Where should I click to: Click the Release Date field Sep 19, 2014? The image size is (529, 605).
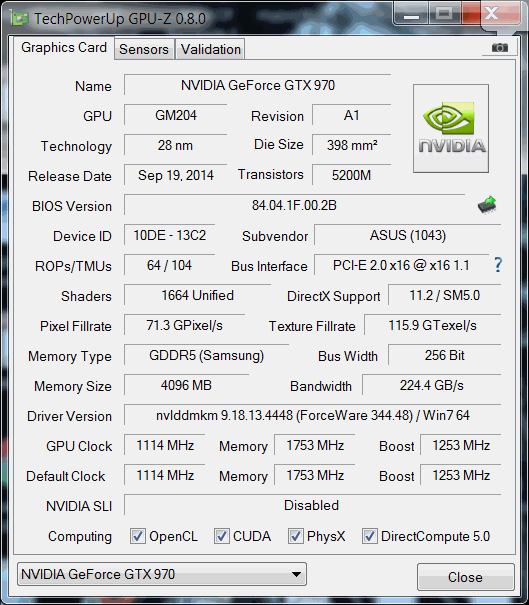[176, 175]
